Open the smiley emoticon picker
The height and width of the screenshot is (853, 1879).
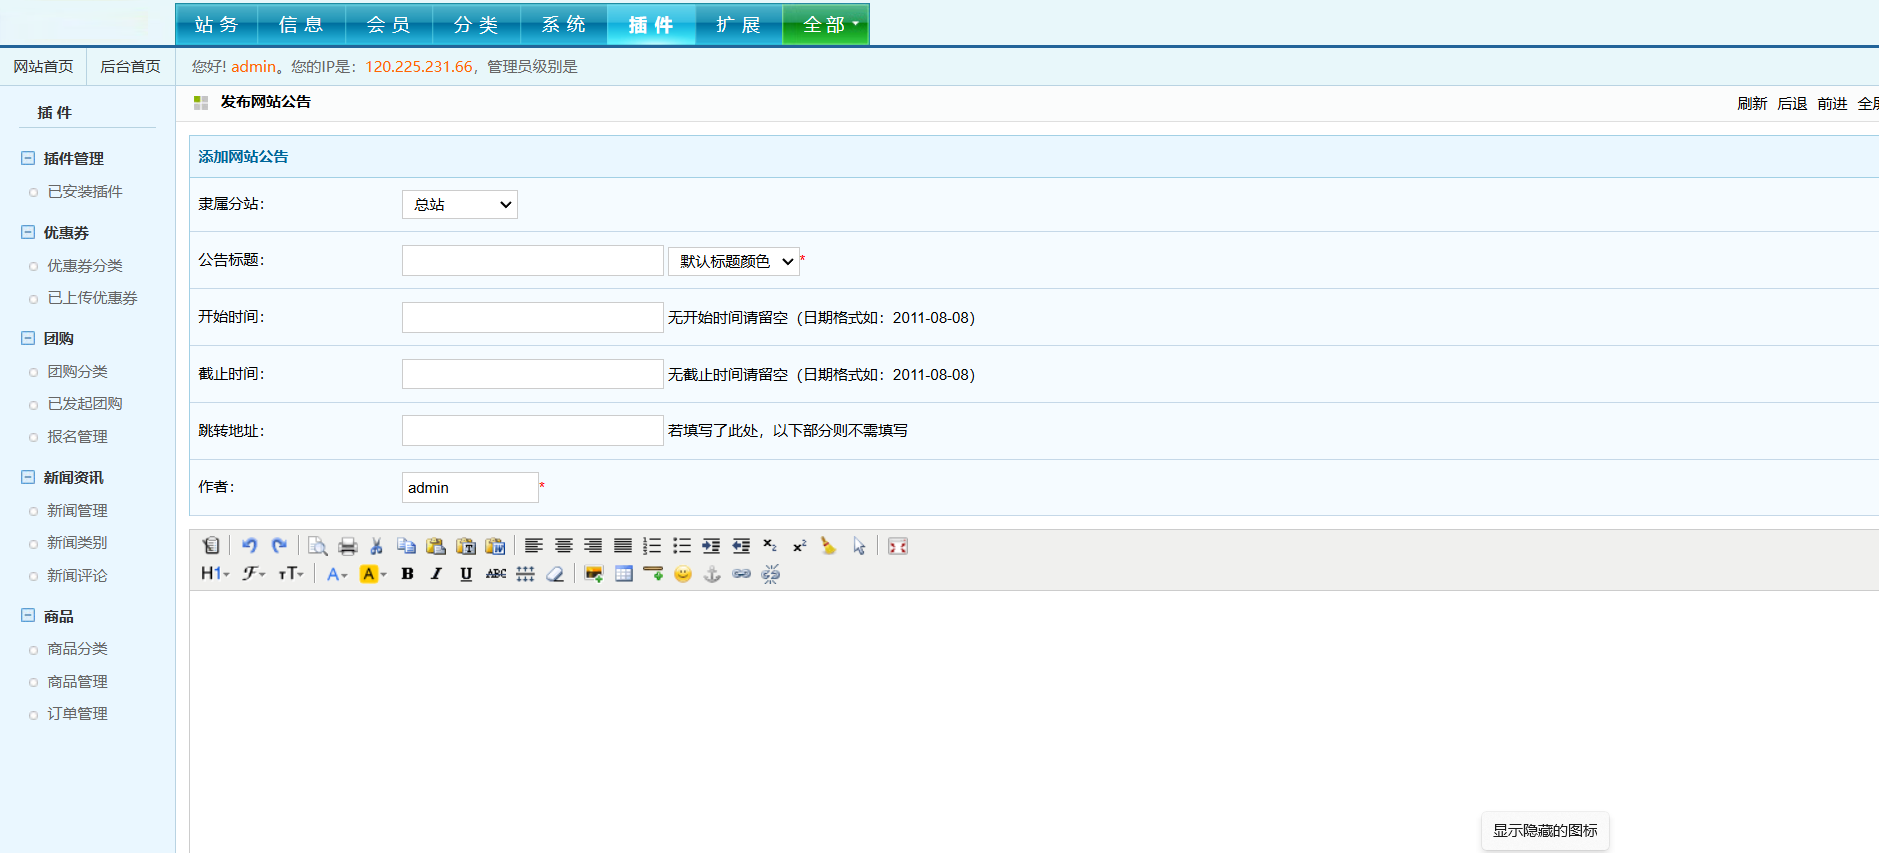tap(683, 574)
